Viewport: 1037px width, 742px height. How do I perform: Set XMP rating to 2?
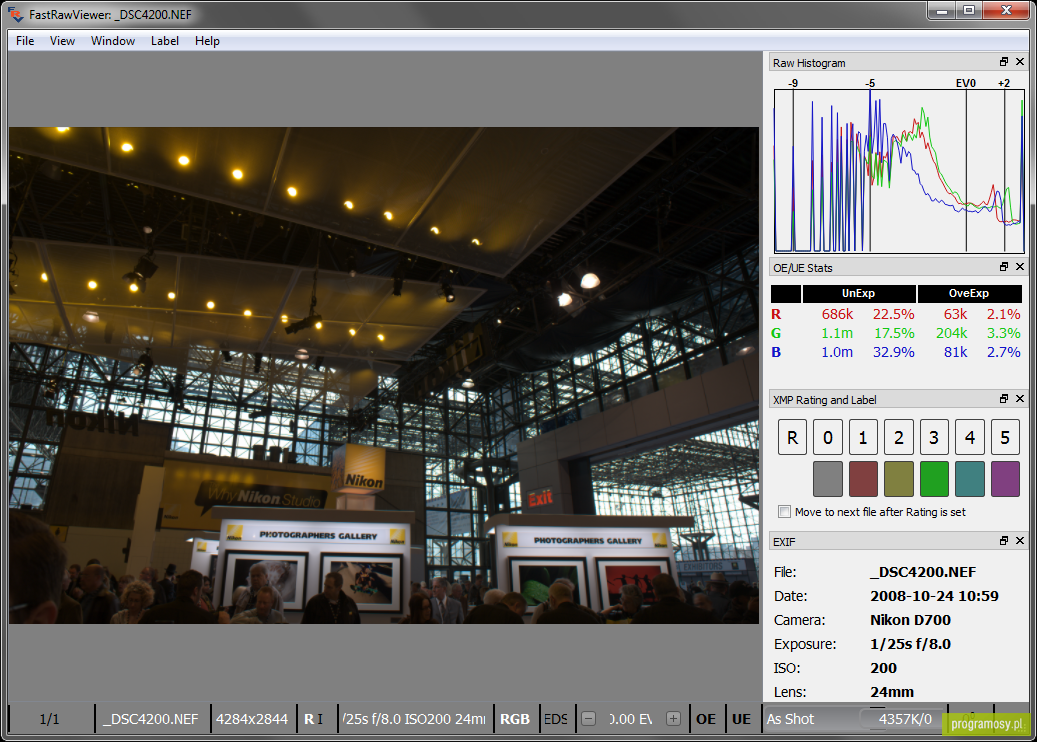coord(899,437)
